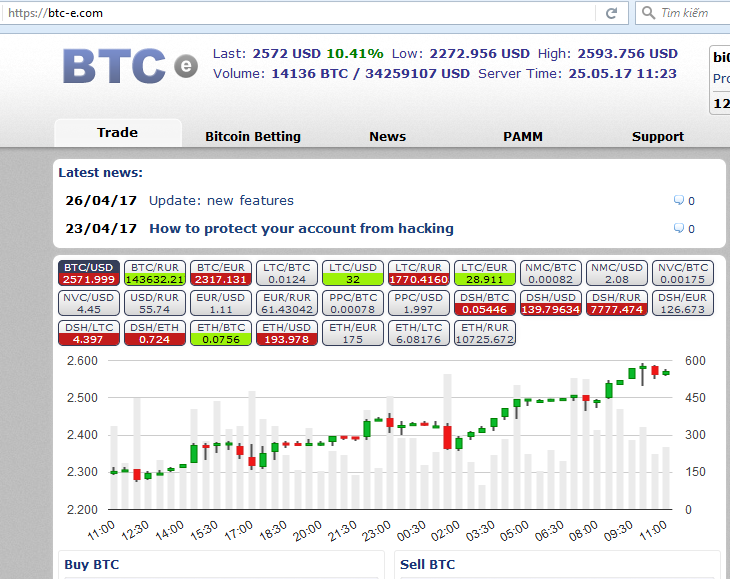The height and width of the screenshot is (579, 730).
Task: Choose the EUR/RUR pair
Action: click(x=287, y=303)
